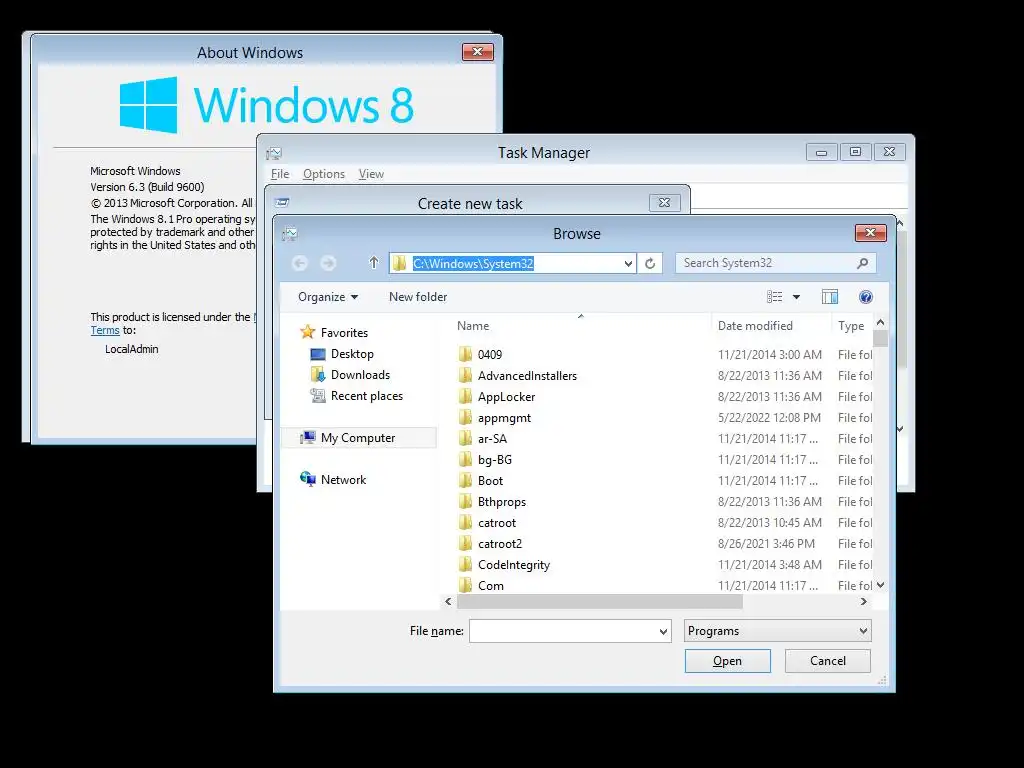This screenshot has height=768, width=1024.
Task: Select the Bthprops folder name
Action: click(502, 502)
